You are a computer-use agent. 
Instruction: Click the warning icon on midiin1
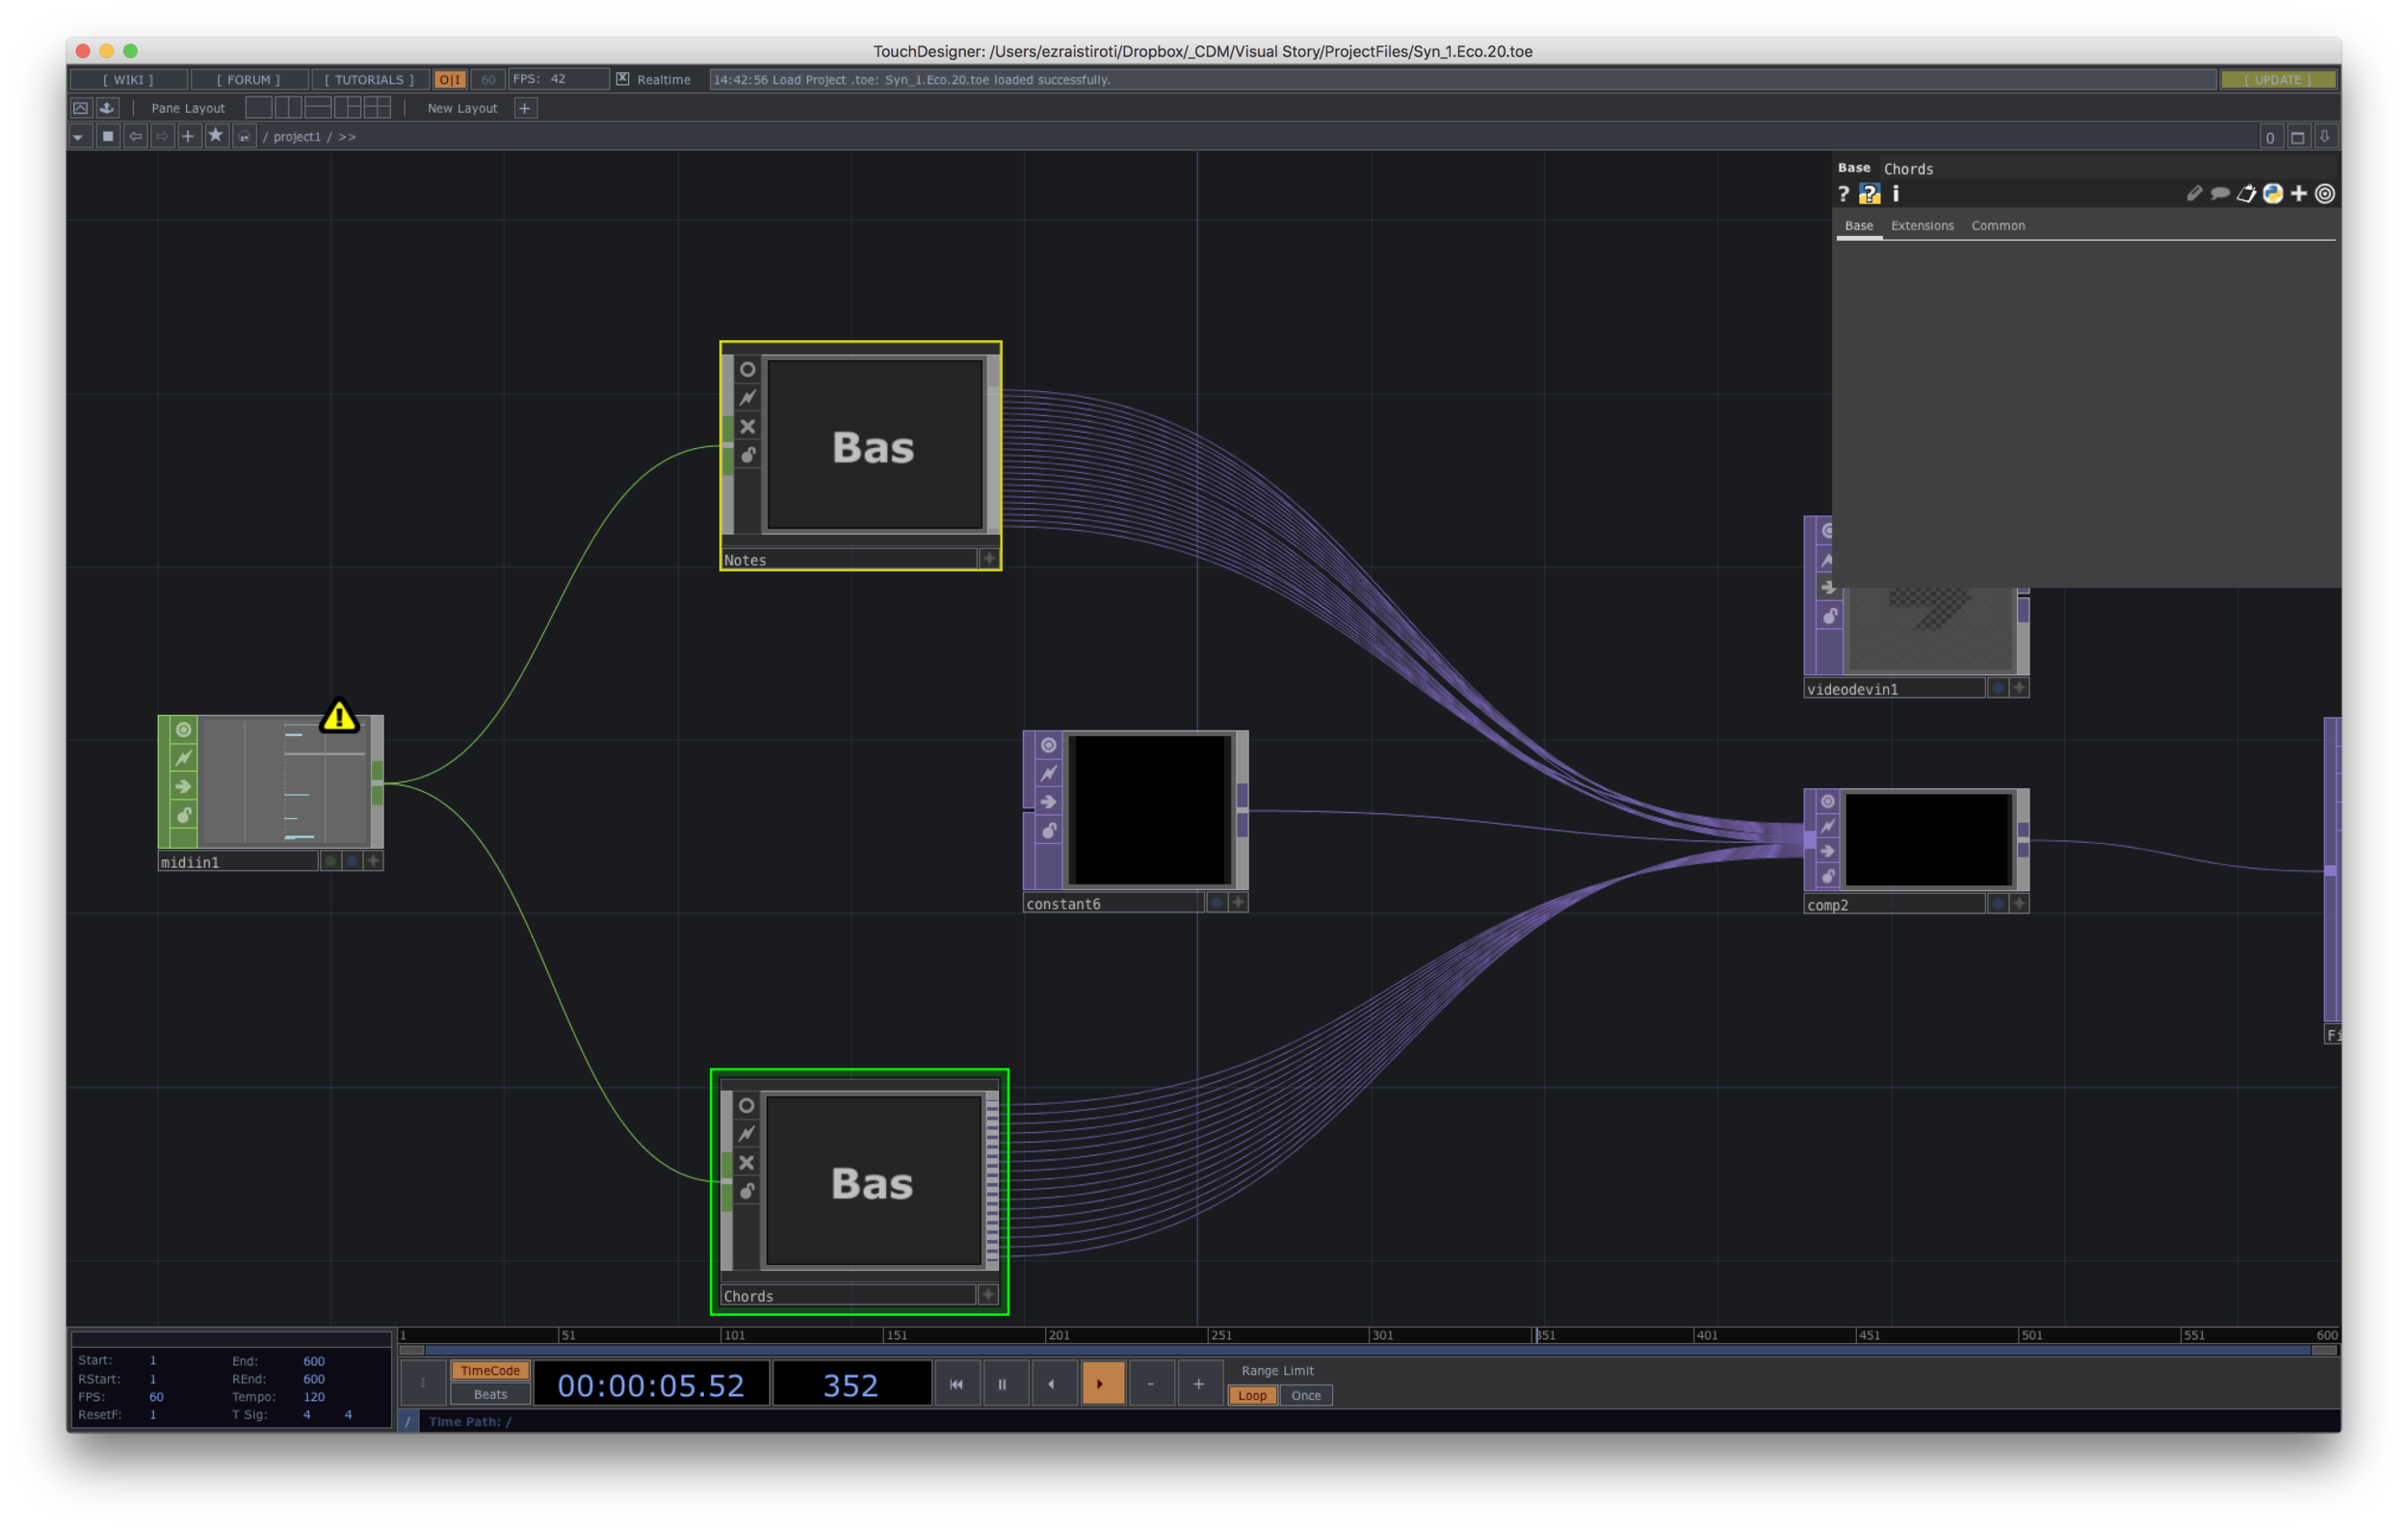[339, 716]
